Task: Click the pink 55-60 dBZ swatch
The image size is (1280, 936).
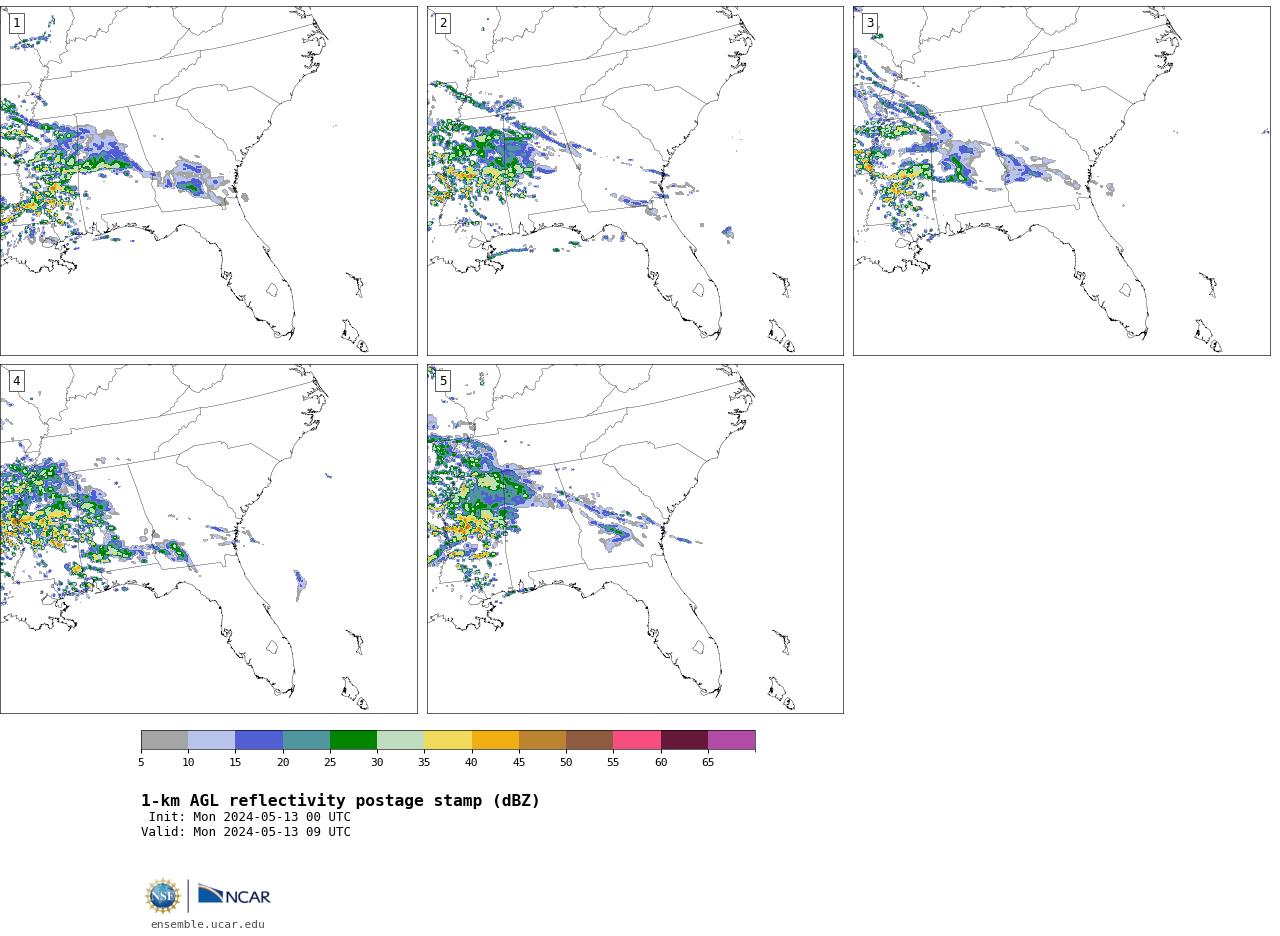Action: click(637, 740)
